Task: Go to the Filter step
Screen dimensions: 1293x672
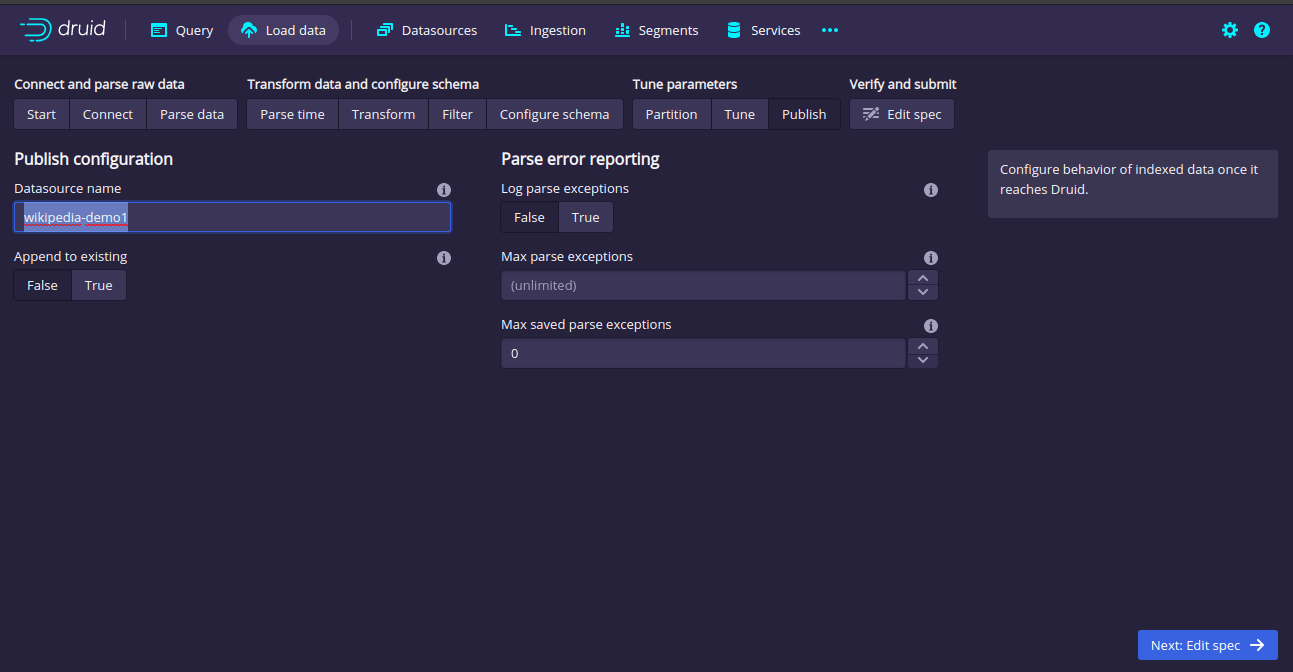Action: pyautogui.click(x=457, y=114)
